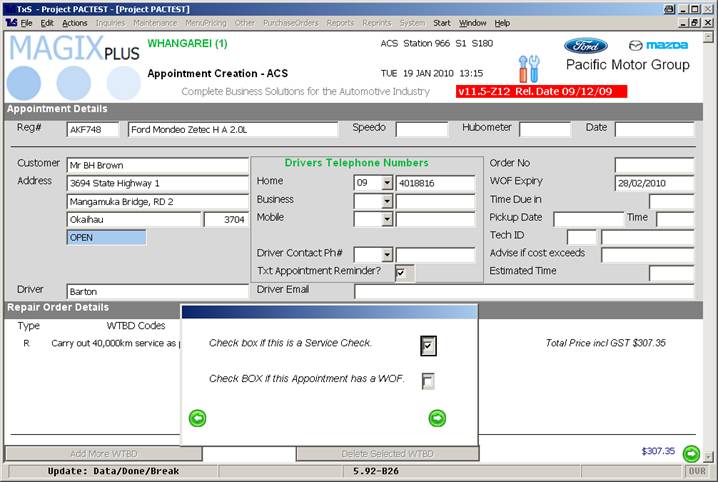
Task: Click the blue OPEN status field
Action: coord(106,237)
